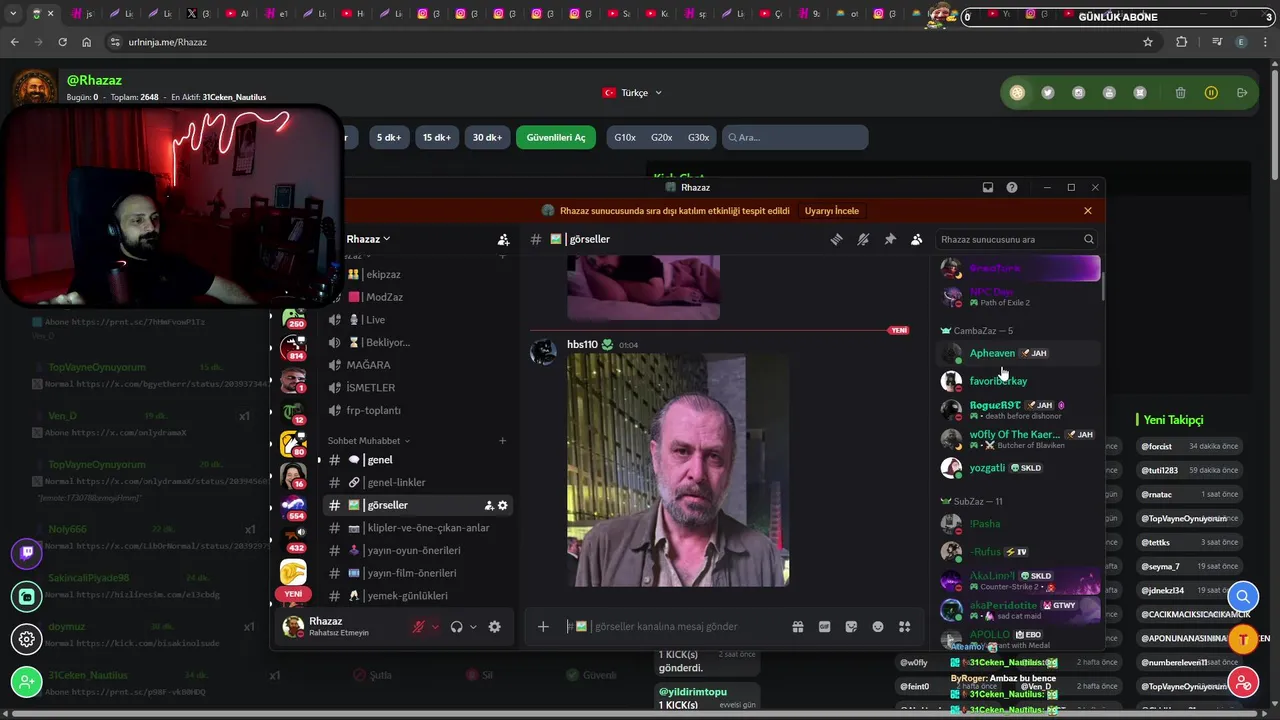Bookmark this page with the browser star
Viewport: 1280px width, 720px height.
1148,42
